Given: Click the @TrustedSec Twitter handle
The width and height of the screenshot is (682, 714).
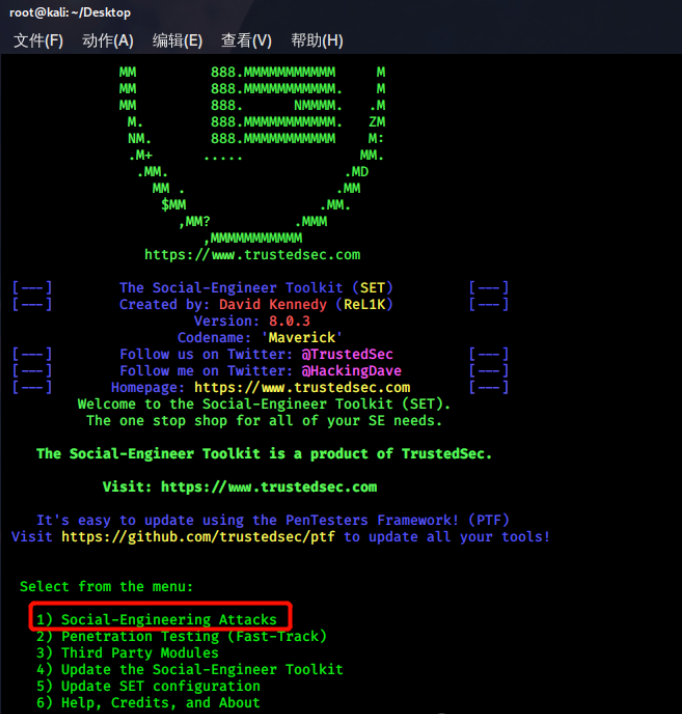Looking at the screenshot, I should [x=347, y=354].
